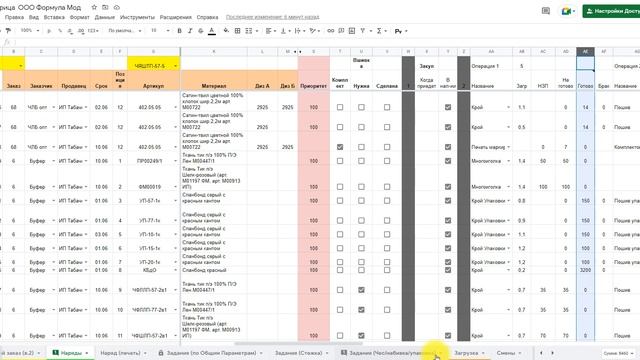Toggle the Комплект checkbox in the УП-57-1х row

tap(340, 201)
